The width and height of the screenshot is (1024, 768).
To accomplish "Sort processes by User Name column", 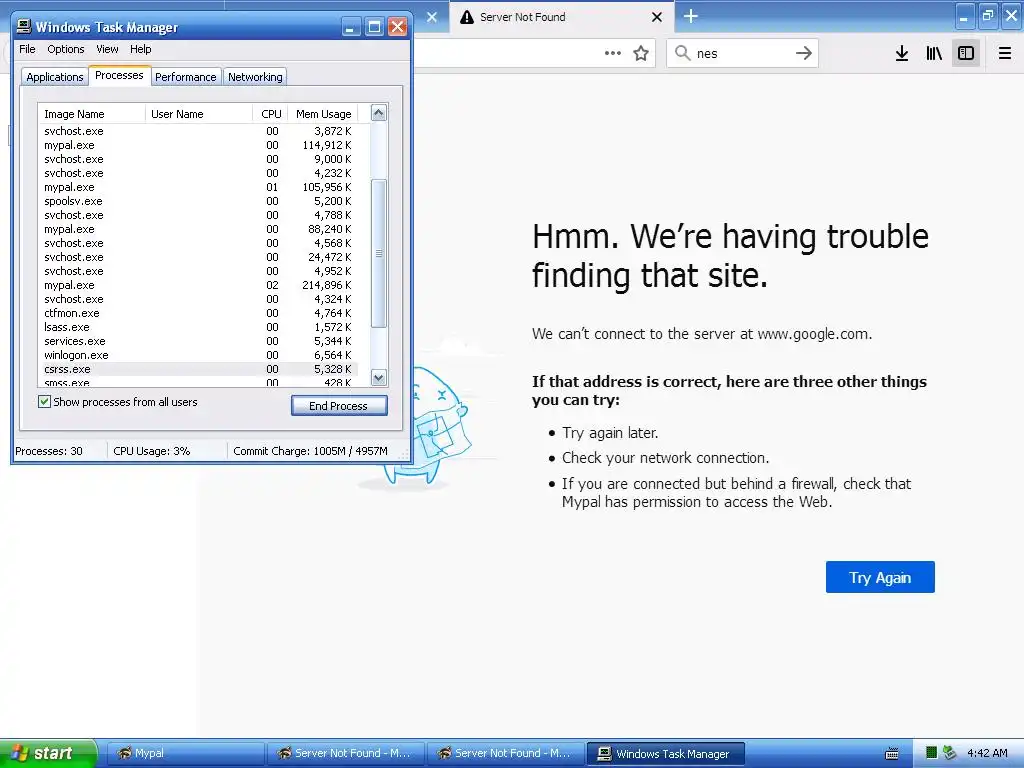I will click(199, 114).
